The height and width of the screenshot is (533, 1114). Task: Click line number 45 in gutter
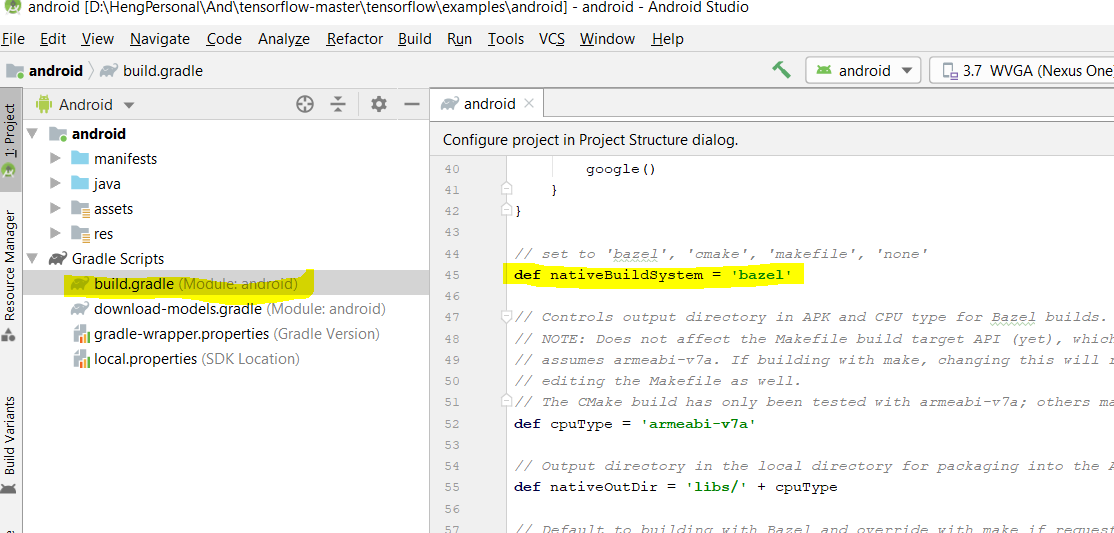[451, 275]
